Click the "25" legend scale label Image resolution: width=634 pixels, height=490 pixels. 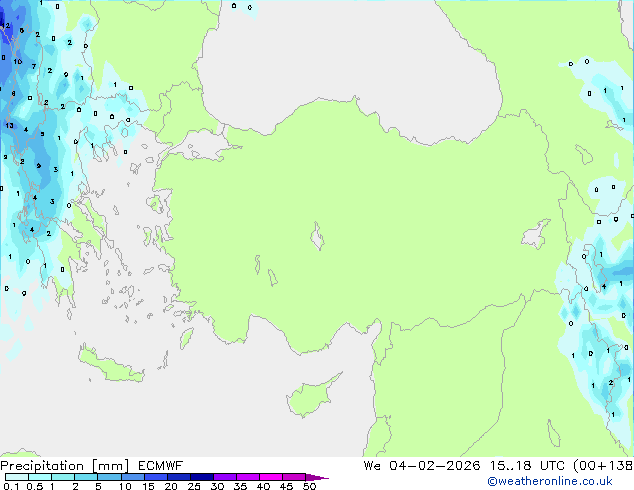194,486
